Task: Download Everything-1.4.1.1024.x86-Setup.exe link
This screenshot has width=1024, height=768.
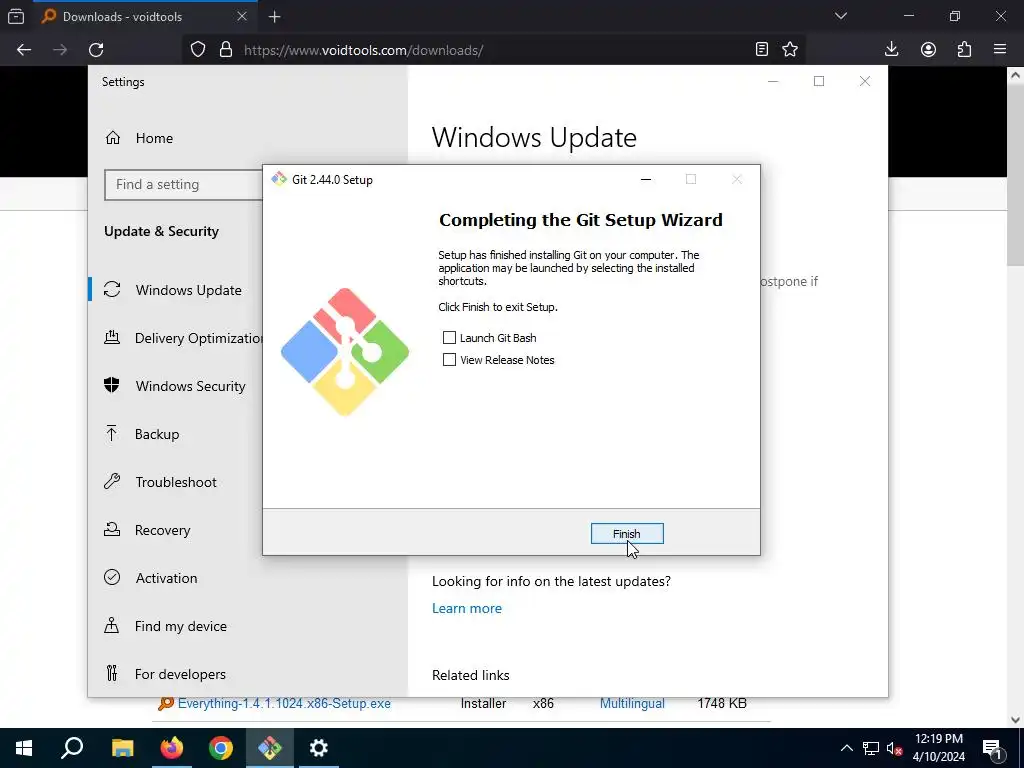Action: tap(284, 703)
